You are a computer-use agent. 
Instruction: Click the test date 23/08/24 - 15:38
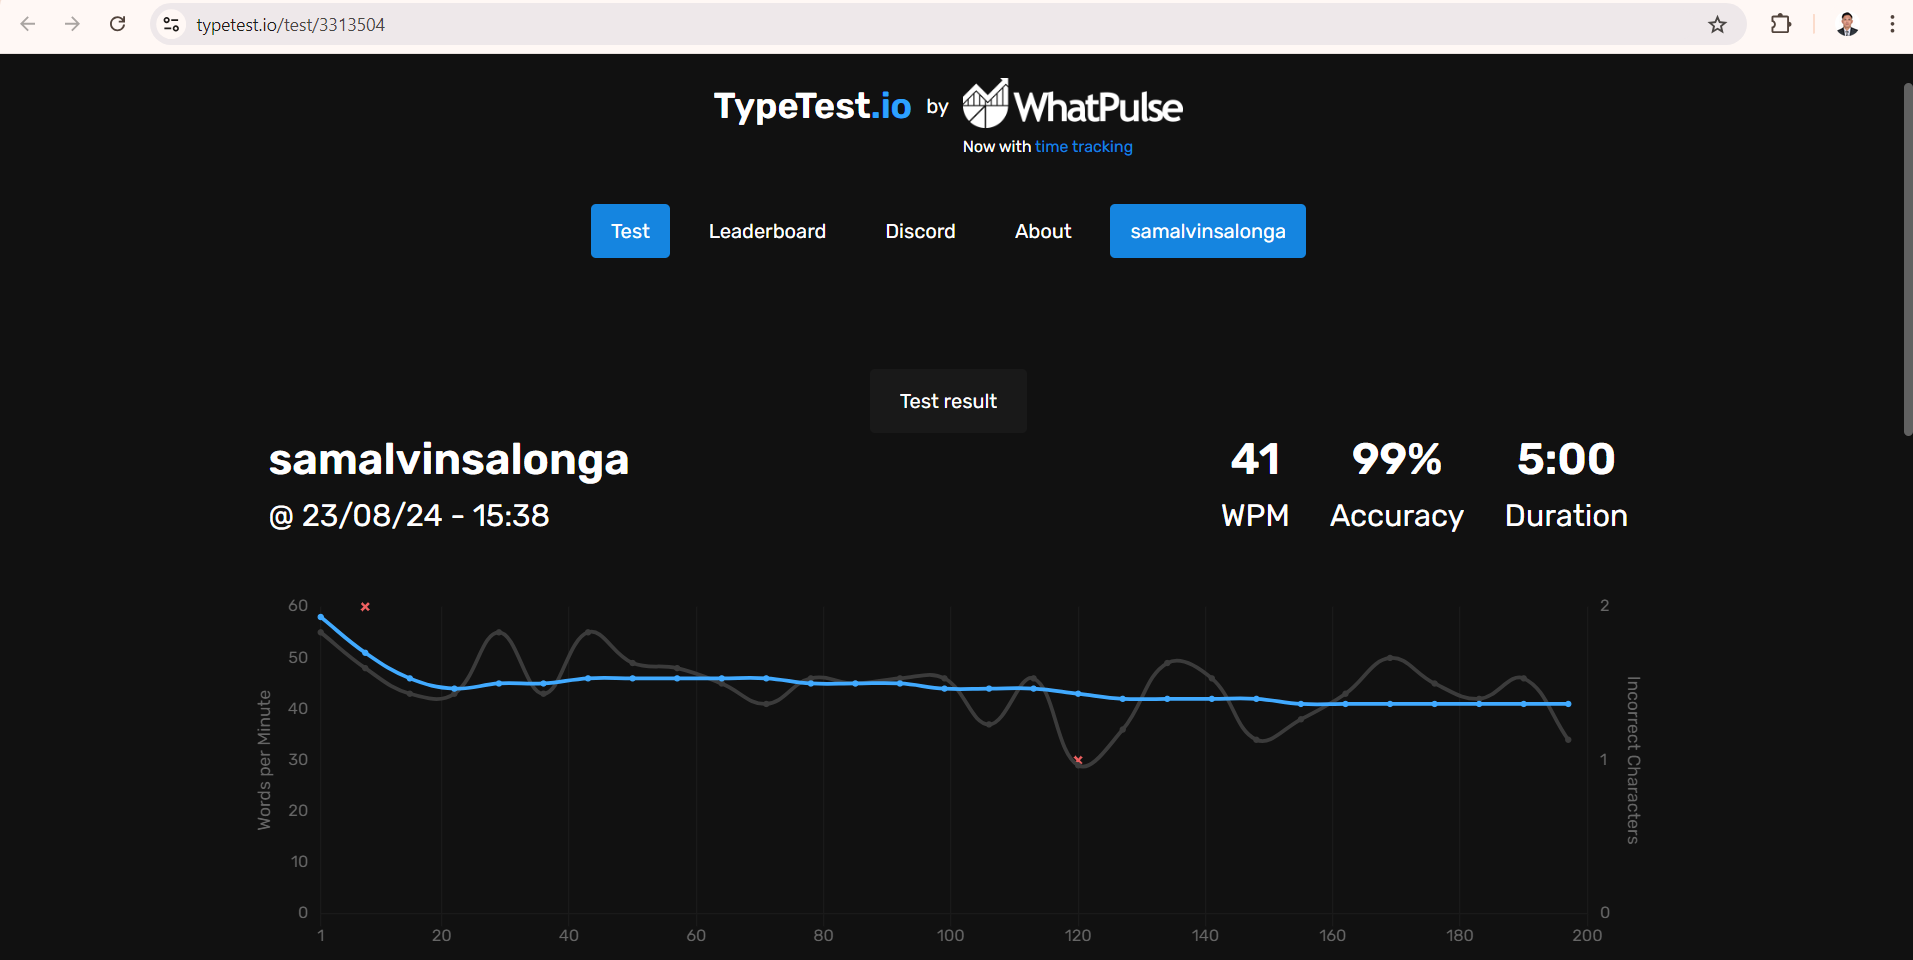(409, 516)
